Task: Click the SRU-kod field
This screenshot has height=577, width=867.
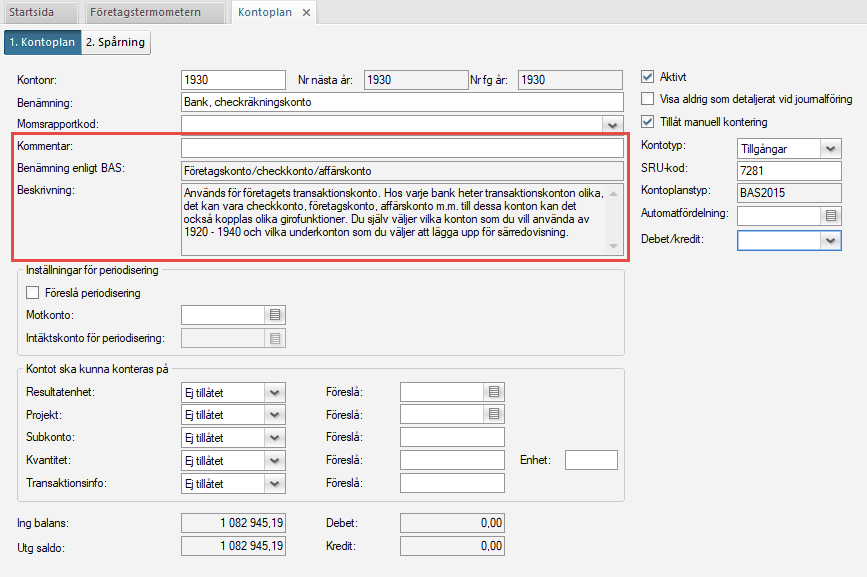Action: click(x=789, y=171)
